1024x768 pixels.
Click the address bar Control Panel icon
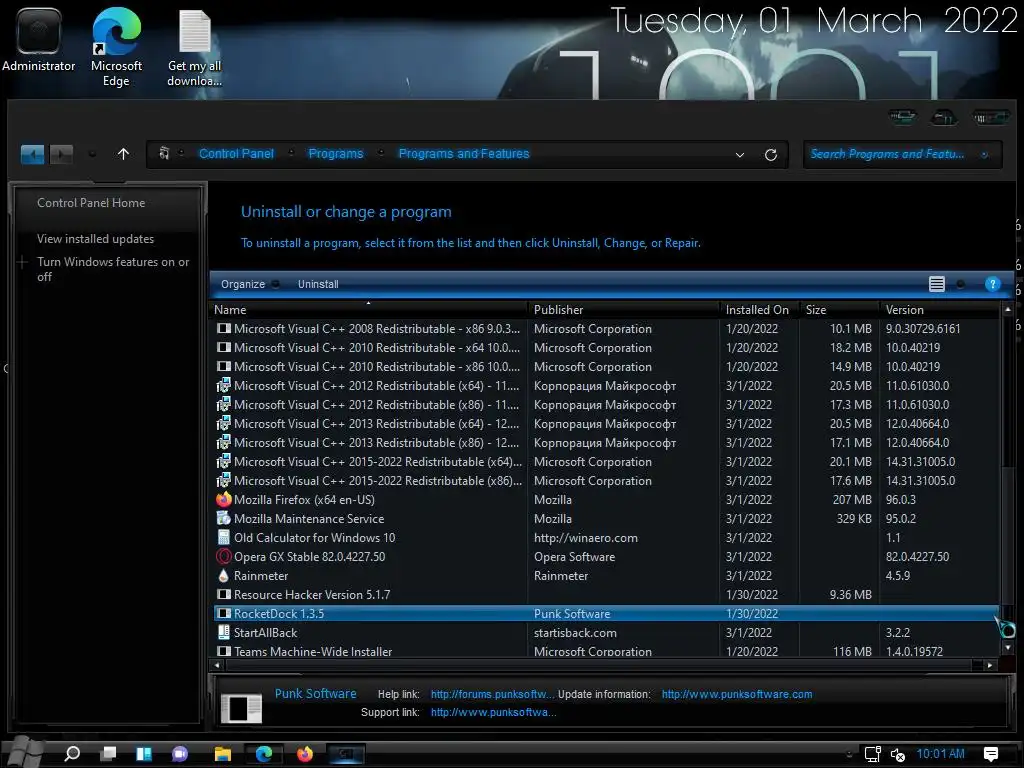point(164,153)
